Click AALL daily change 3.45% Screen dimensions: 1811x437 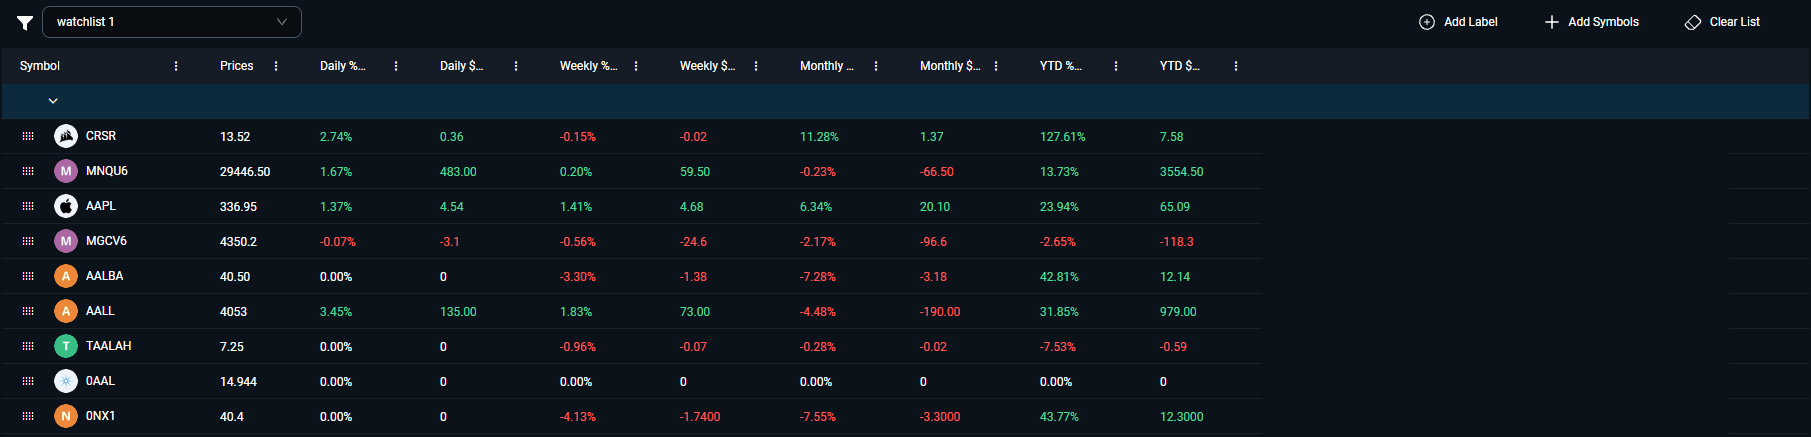336,312
